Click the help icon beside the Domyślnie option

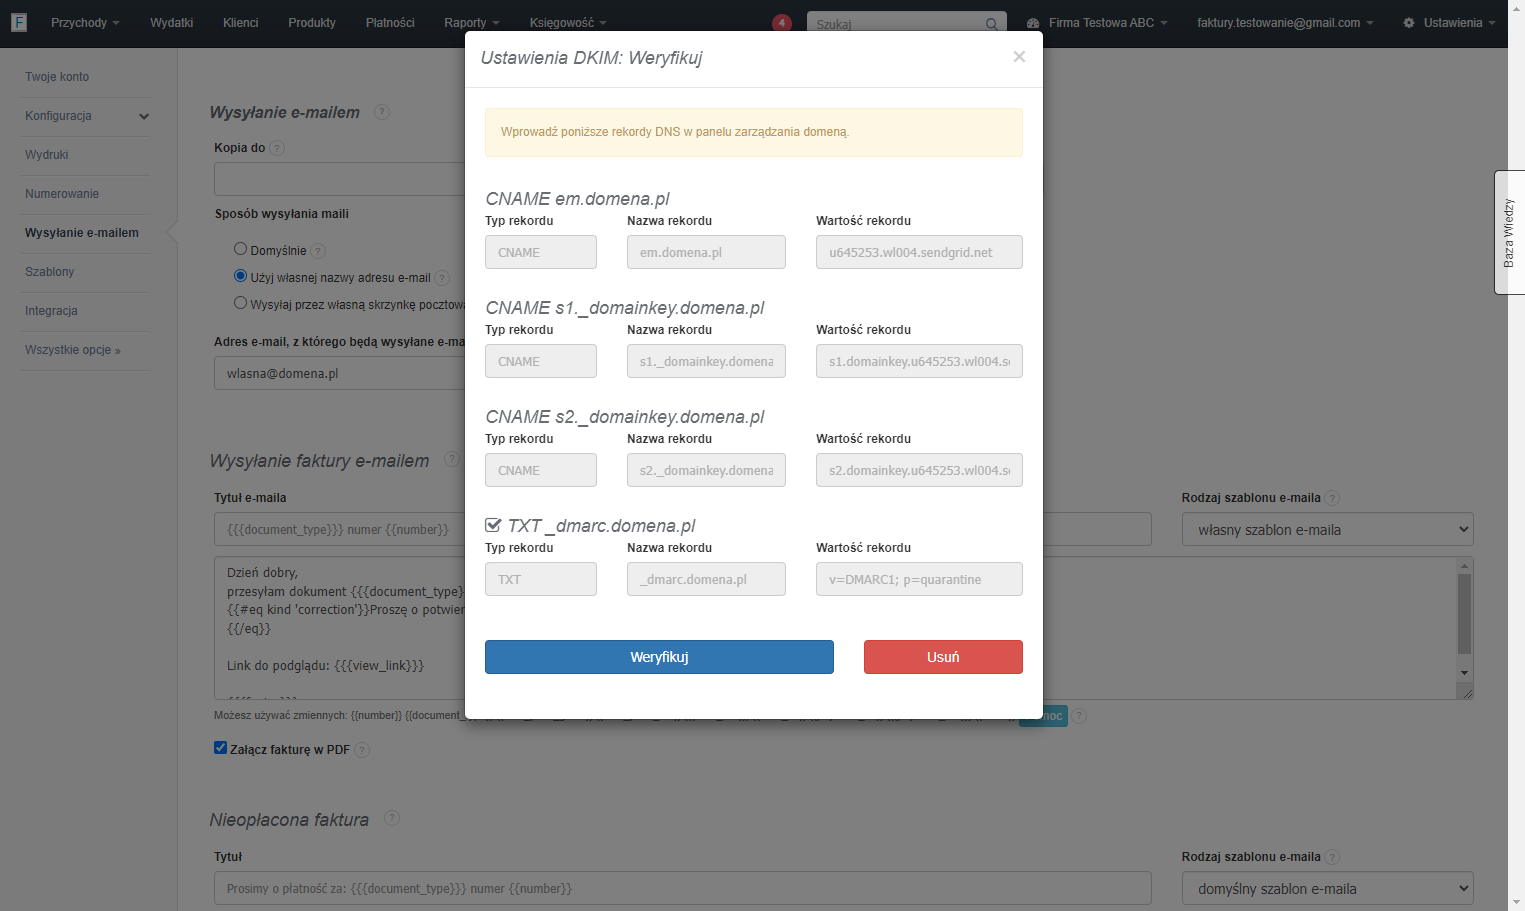pos(318,251)
